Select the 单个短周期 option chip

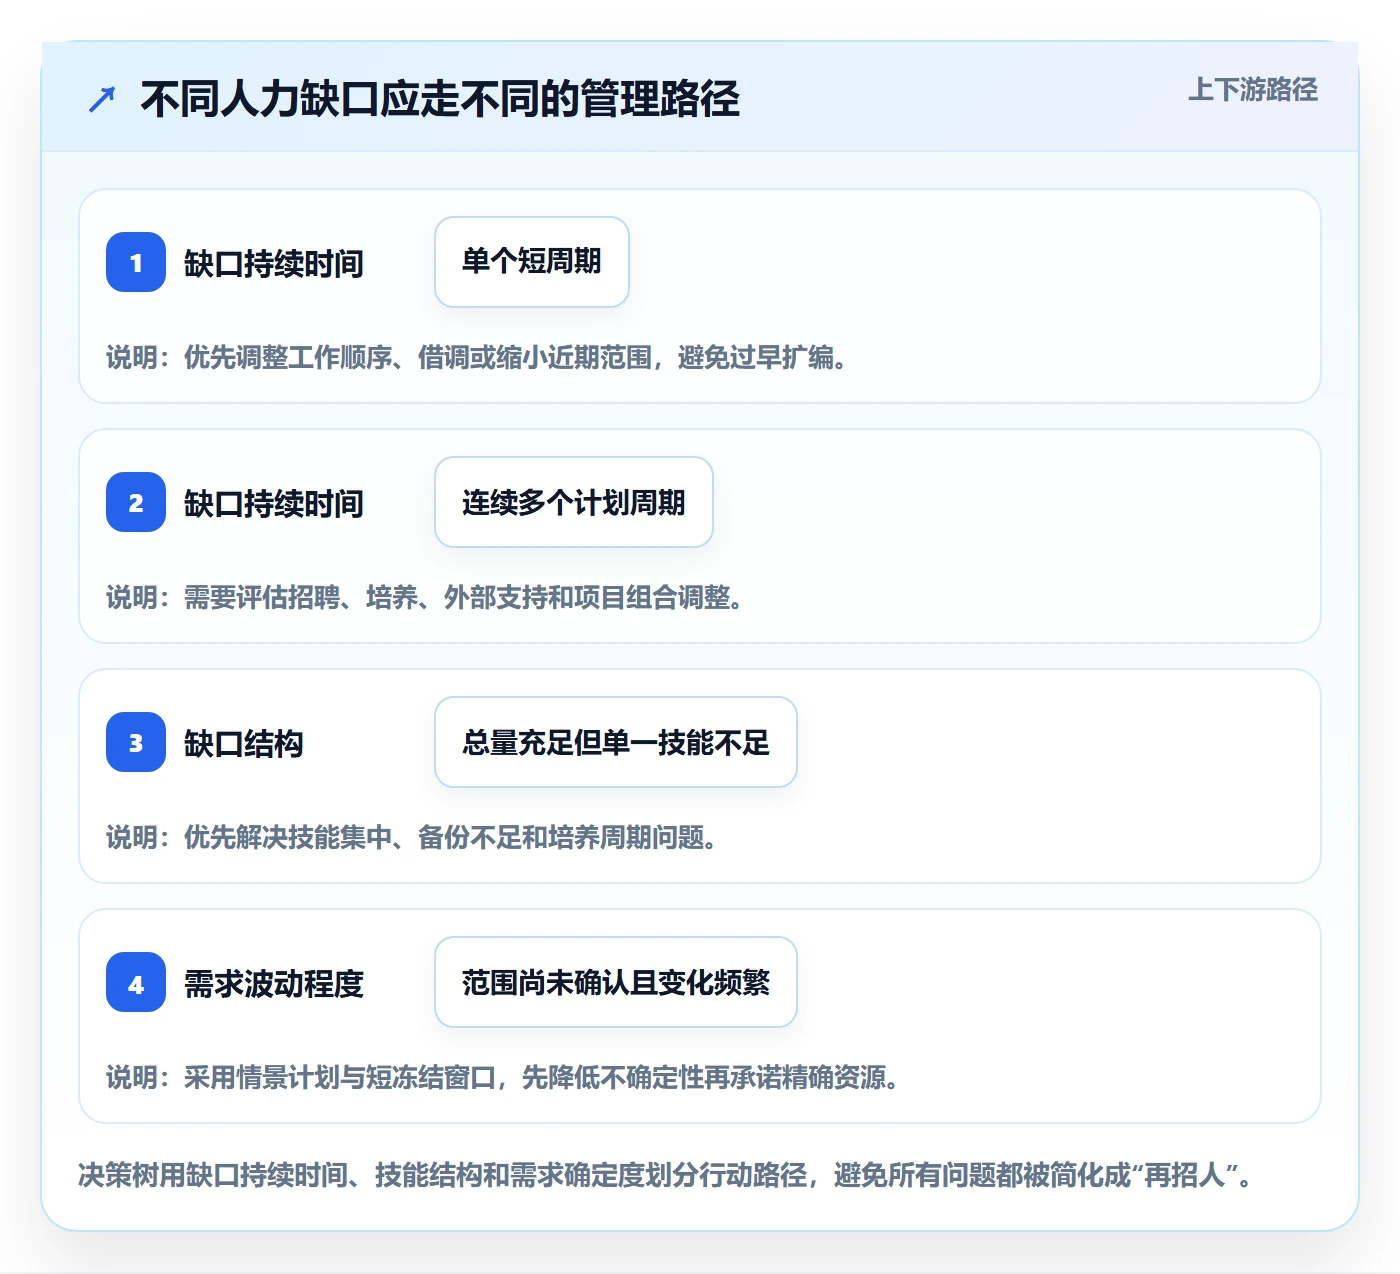(532, 262)
